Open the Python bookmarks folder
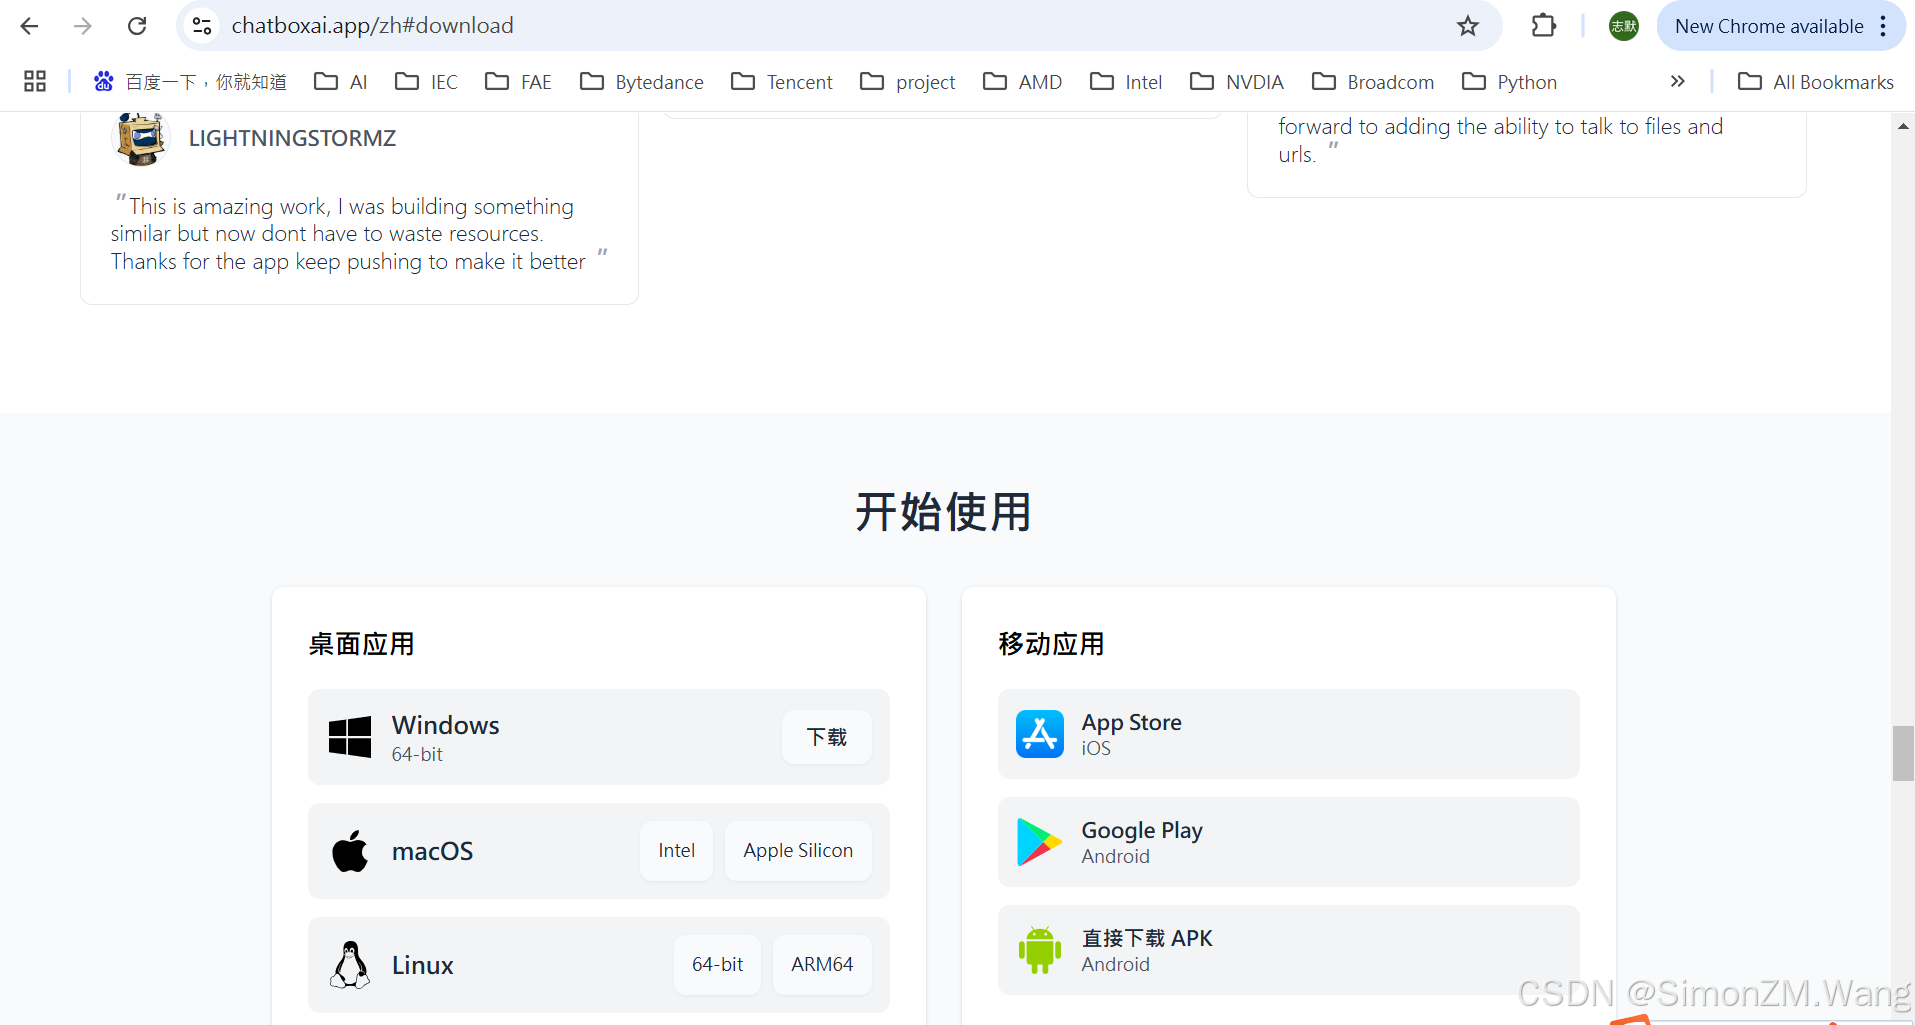1915x1025 pixels. pyautogui.click(x=1509, y=82)
